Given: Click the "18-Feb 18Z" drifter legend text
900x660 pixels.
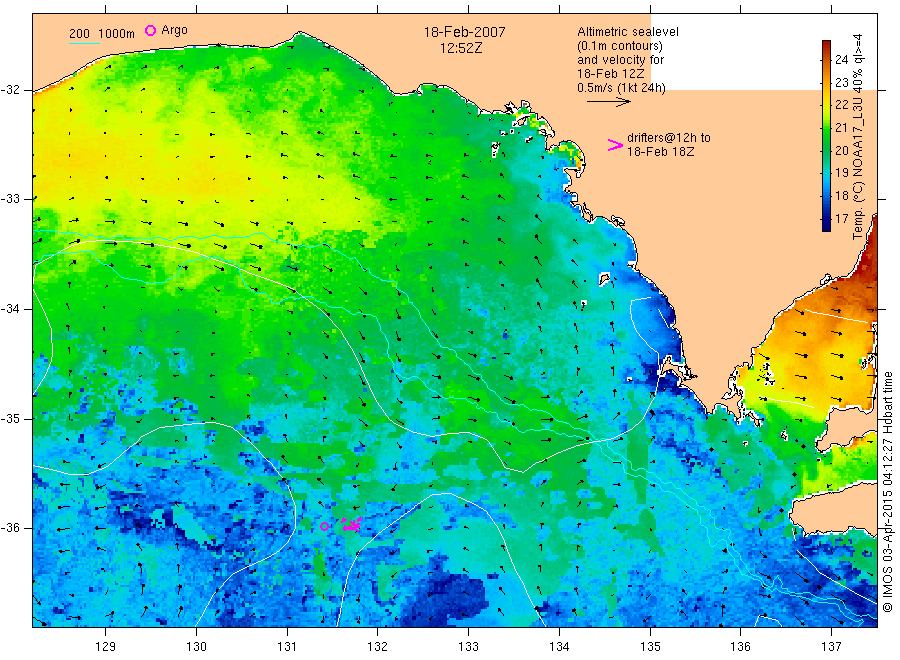Looking at the screenshot, I should (x=661, y=152).
